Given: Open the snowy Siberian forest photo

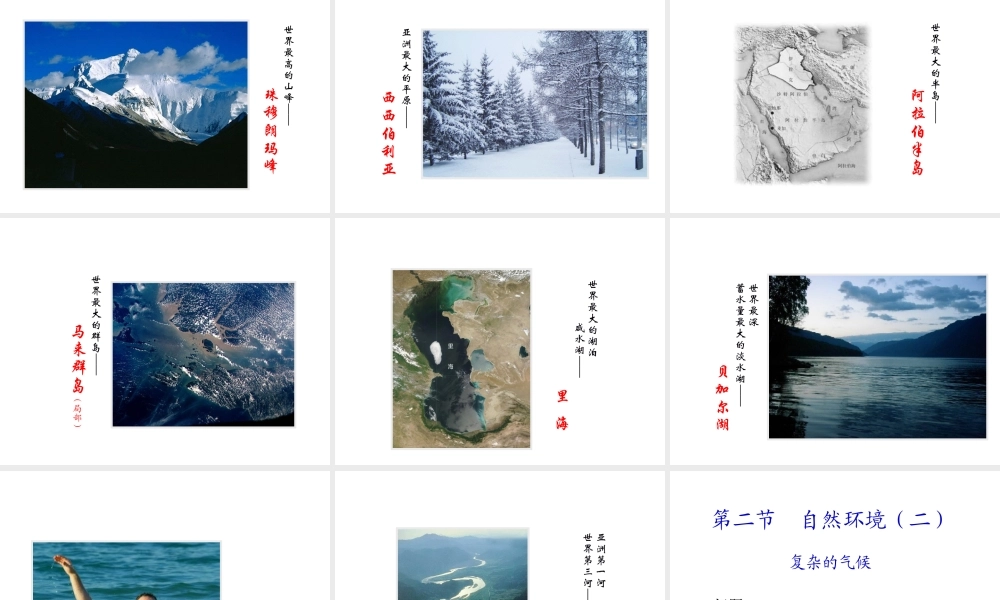Looking at the screenshot, I should (535, 103).
